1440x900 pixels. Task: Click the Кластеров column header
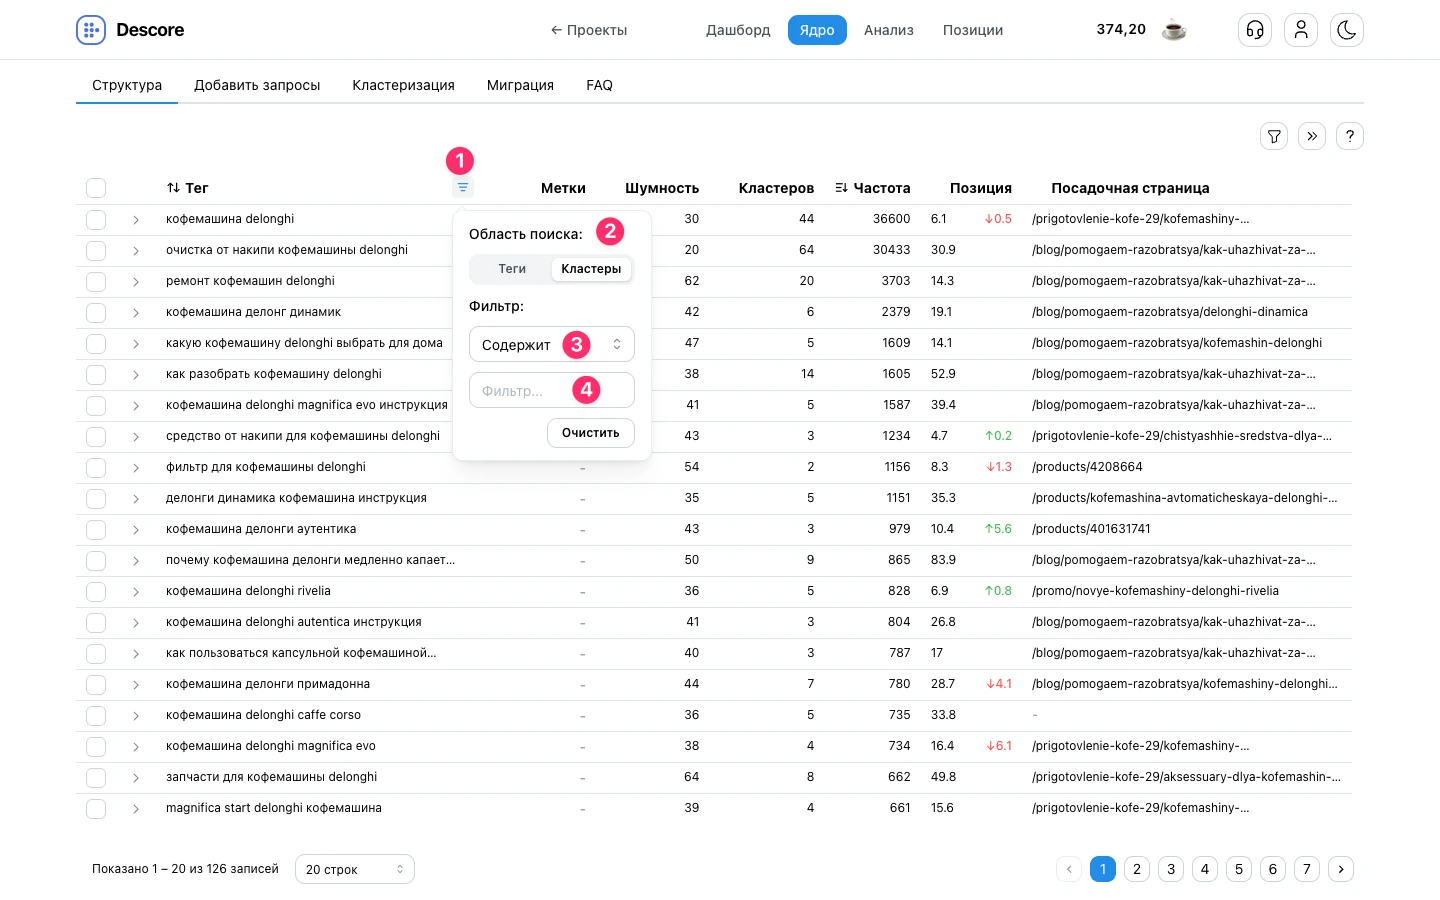pyautogui.click(x=776, y=188)
